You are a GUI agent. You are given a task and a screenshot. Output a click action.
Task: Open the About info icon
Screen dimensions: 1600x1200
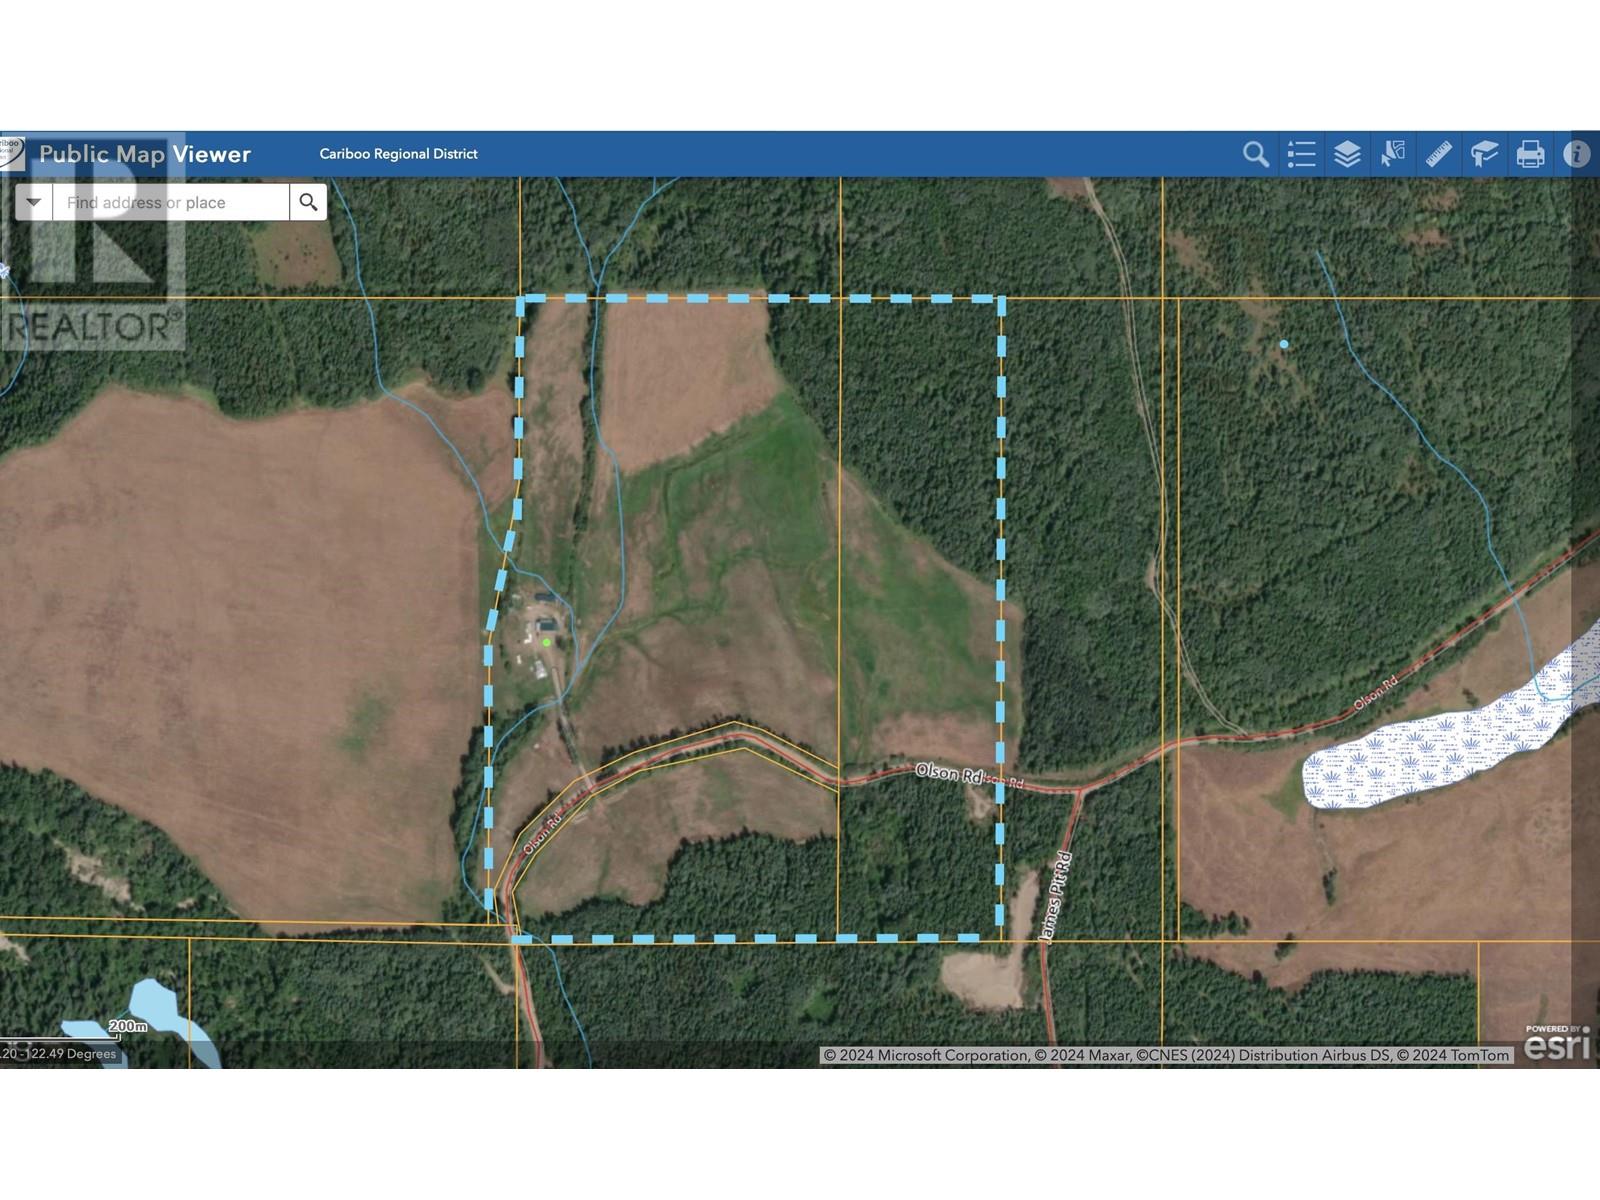(x=1576, y=154)
